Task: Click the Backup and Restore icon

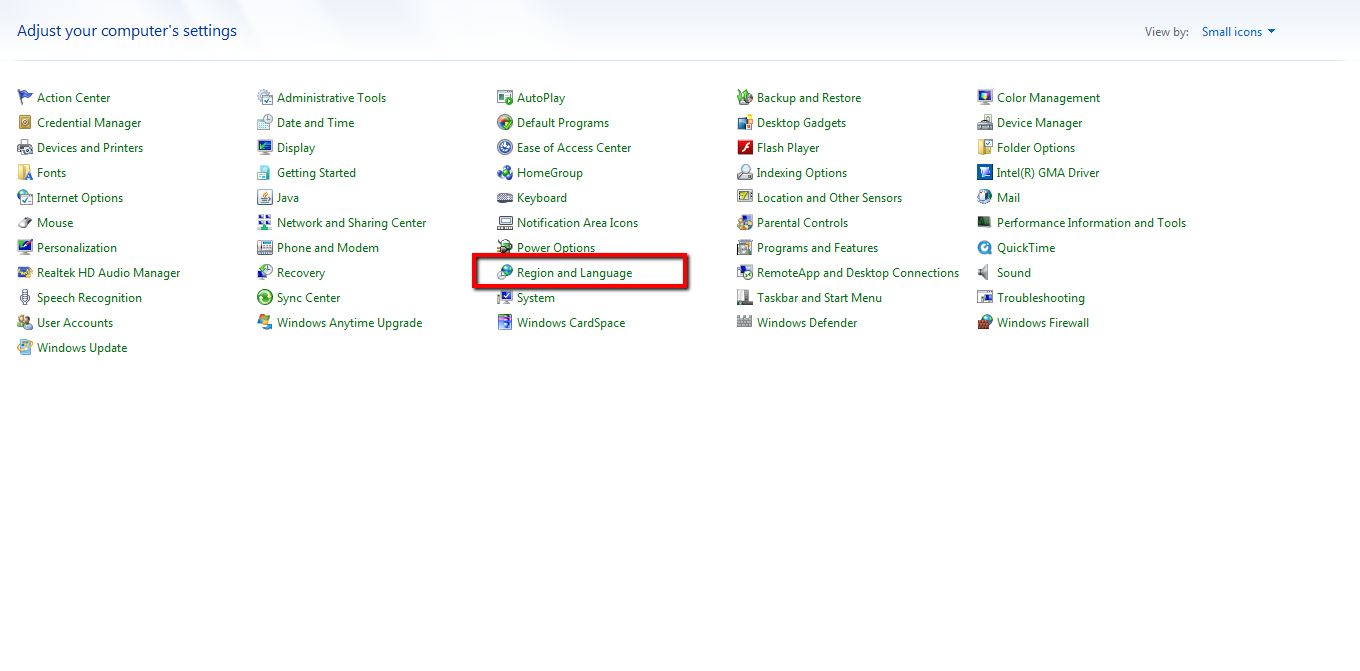Action: coord(745,97)
